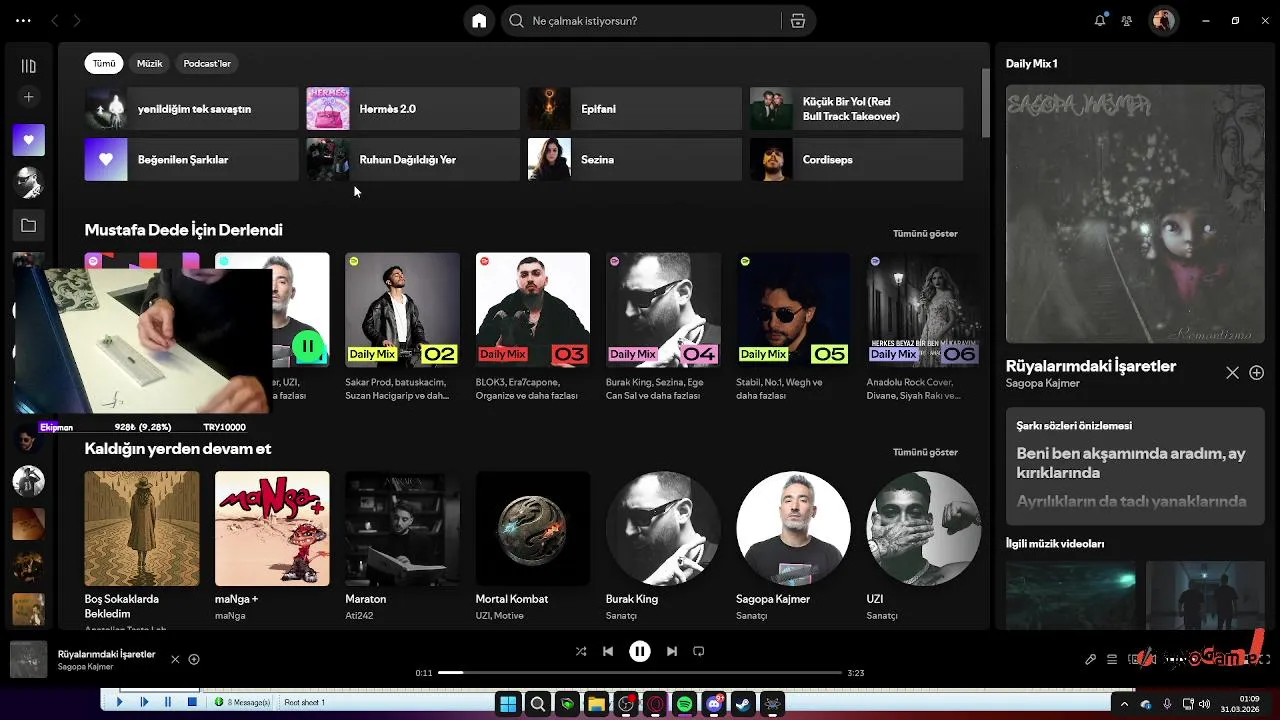The height and width of the screenshot is (720, 1280).
Task: Open maNga + album cover
Action: (272, 528)
